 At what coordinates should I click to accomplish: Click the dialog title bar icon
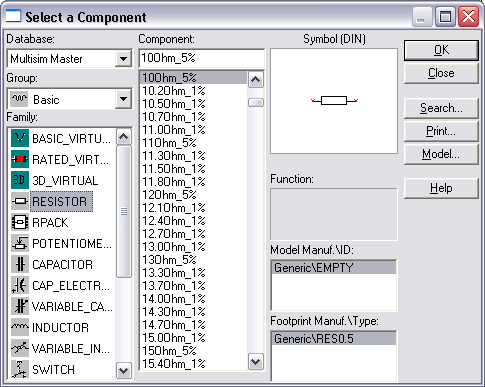click(x=13, y=16)
